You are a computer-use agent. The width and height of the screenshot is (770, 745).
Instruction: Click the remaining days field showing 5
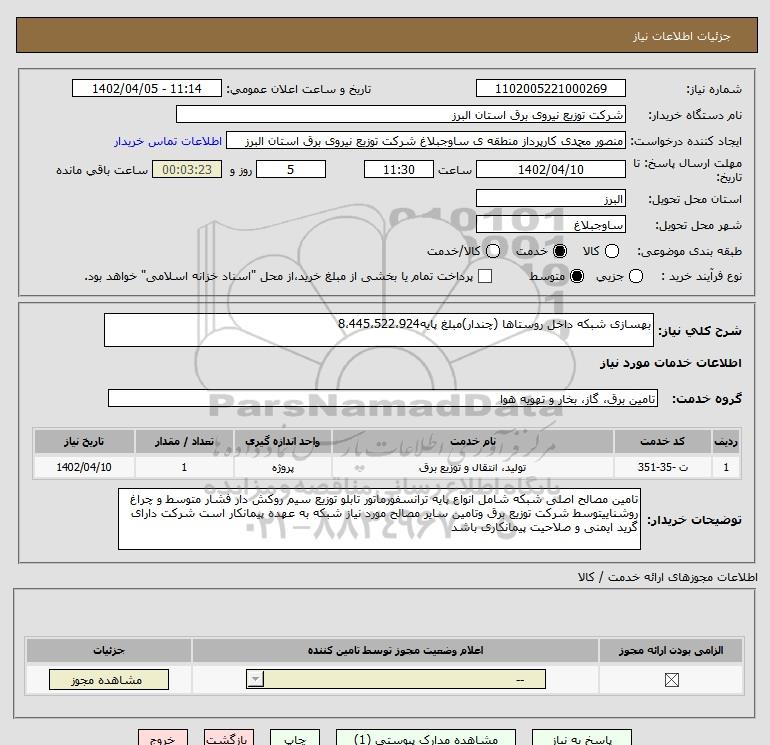(x=291, y=169)
